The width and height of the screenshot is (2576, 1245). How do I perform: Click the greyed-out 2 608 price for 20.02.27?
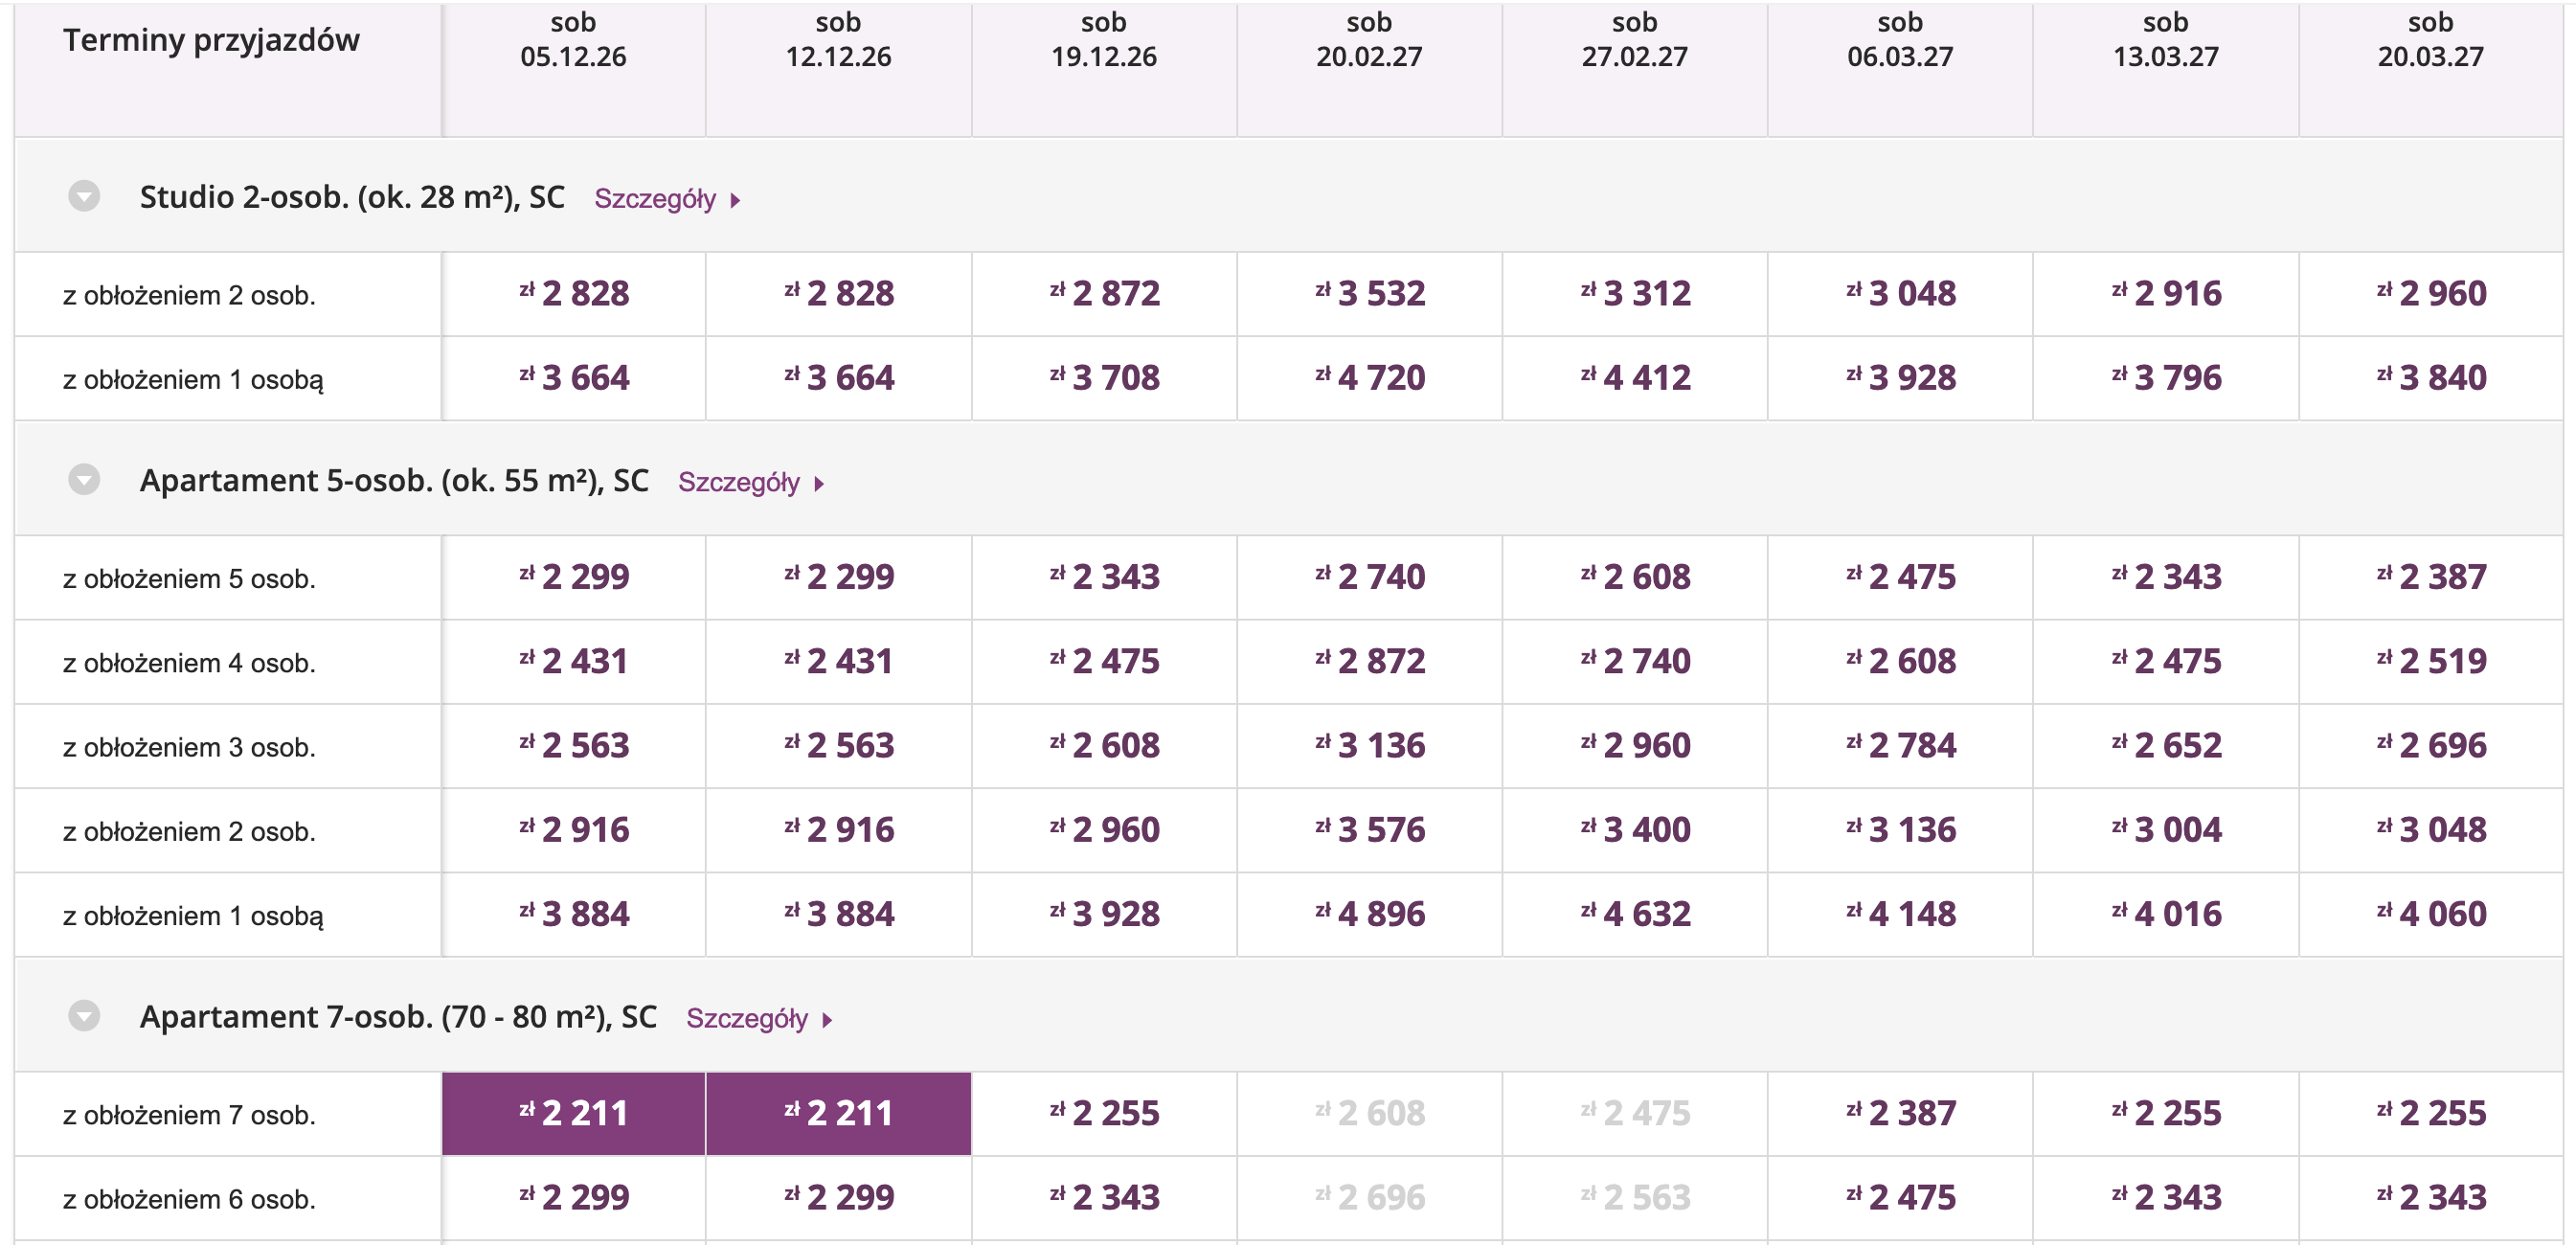click(x=1370, y=1113)
